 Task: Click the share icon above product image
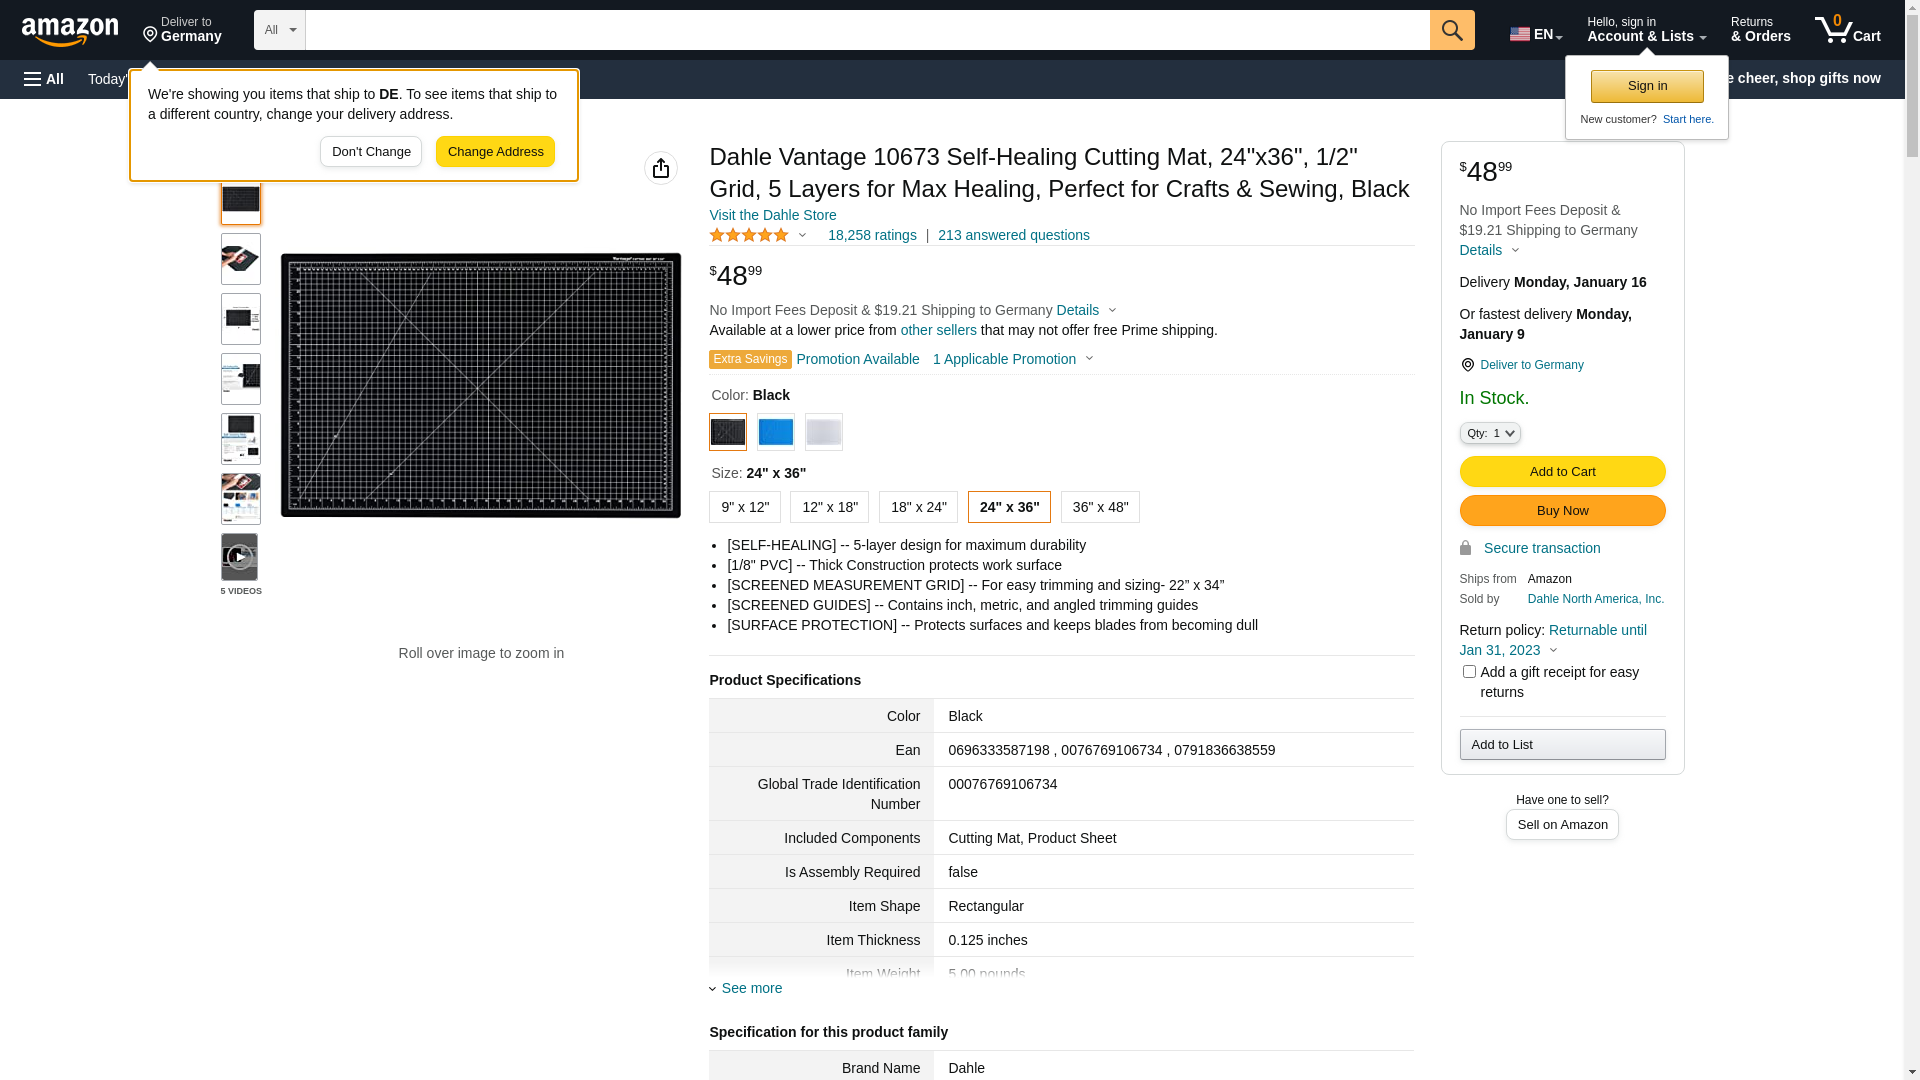(660, 168)
